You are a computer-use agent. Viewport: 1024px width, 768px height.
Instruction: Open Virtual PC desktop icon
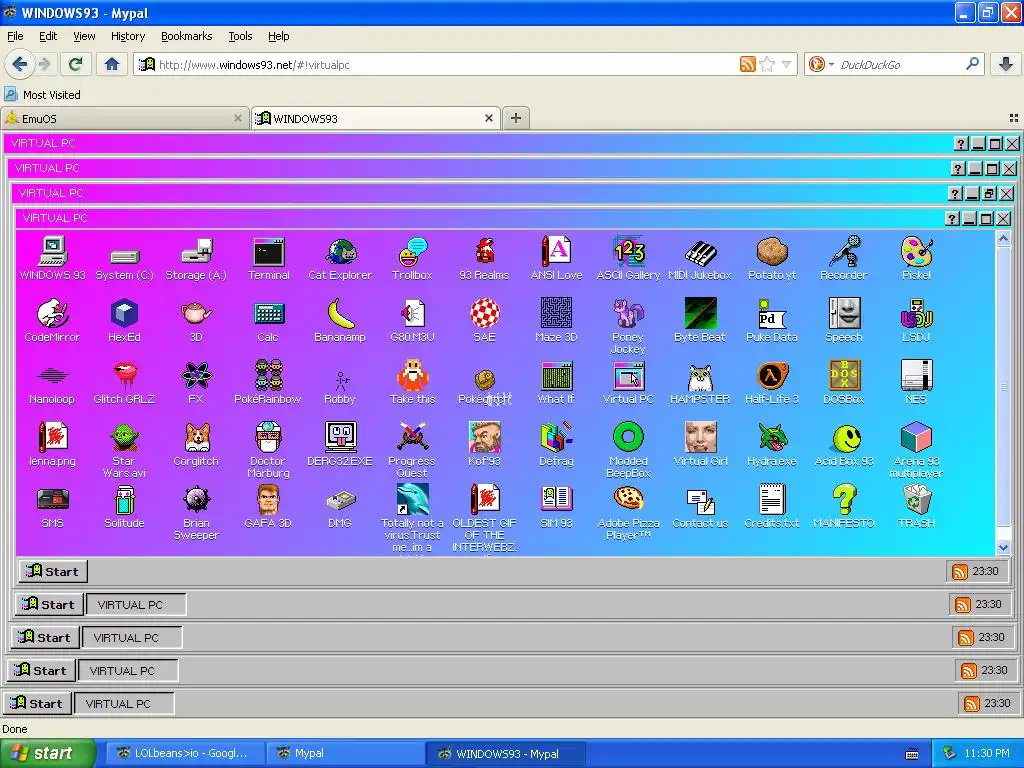tap(628, 383)
